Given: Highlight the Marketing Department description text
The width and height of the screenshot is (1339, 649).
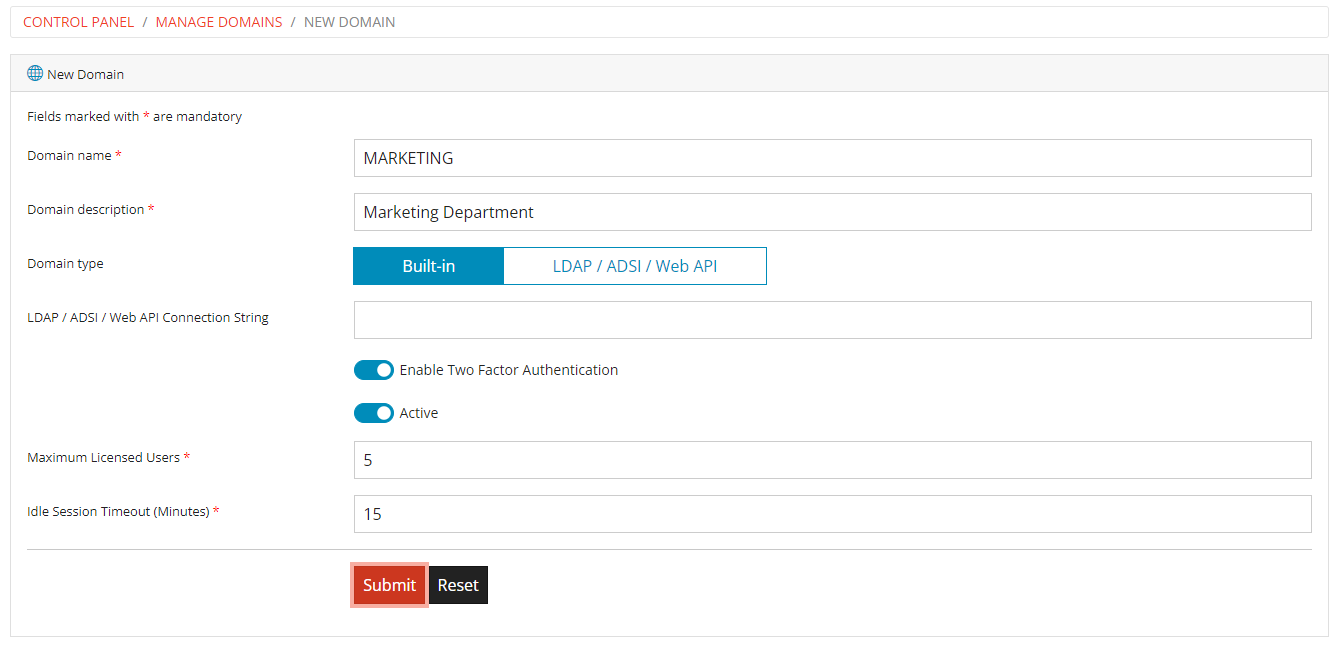Looking at the screenshot, I should click(449, 212).
